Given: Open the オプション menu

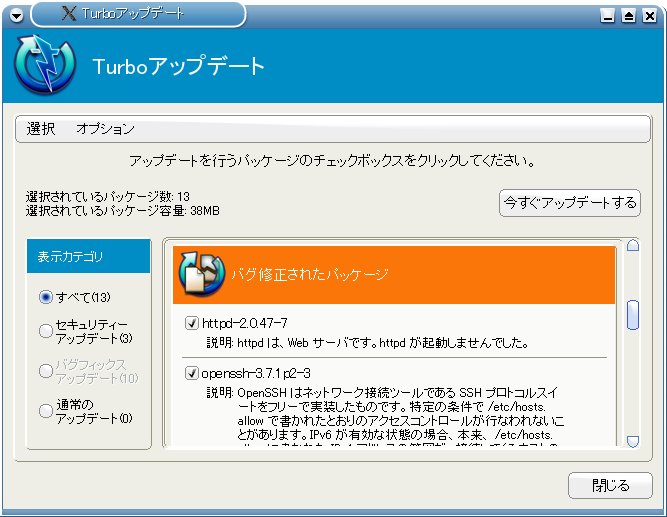Looking at the screenshot, I should (105, 129).
